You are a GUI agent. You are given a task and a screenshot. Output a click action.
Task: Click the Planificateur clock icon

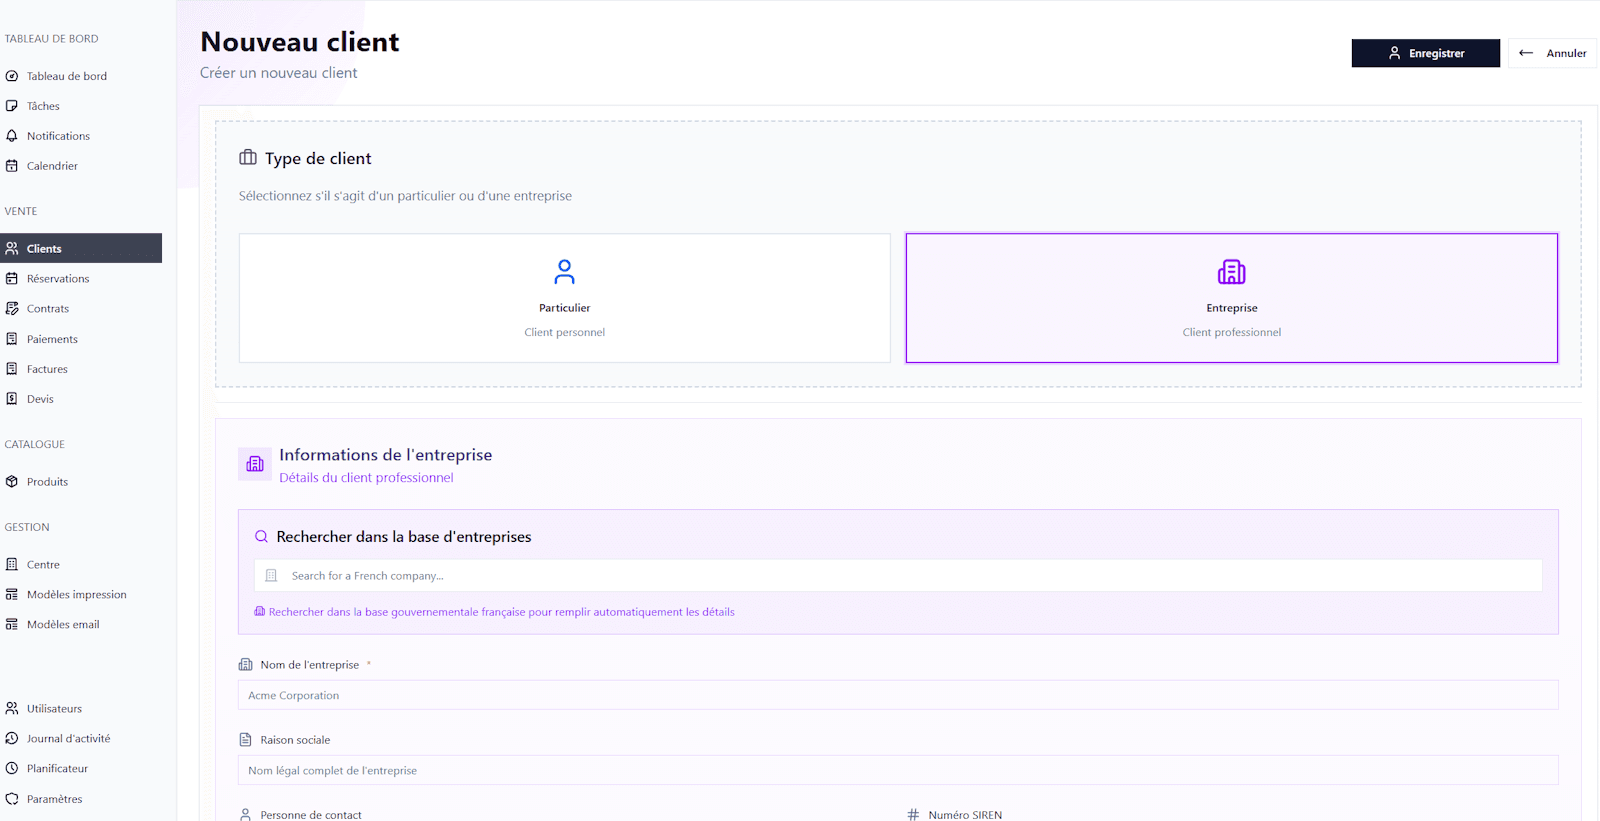tap(12, 769)
